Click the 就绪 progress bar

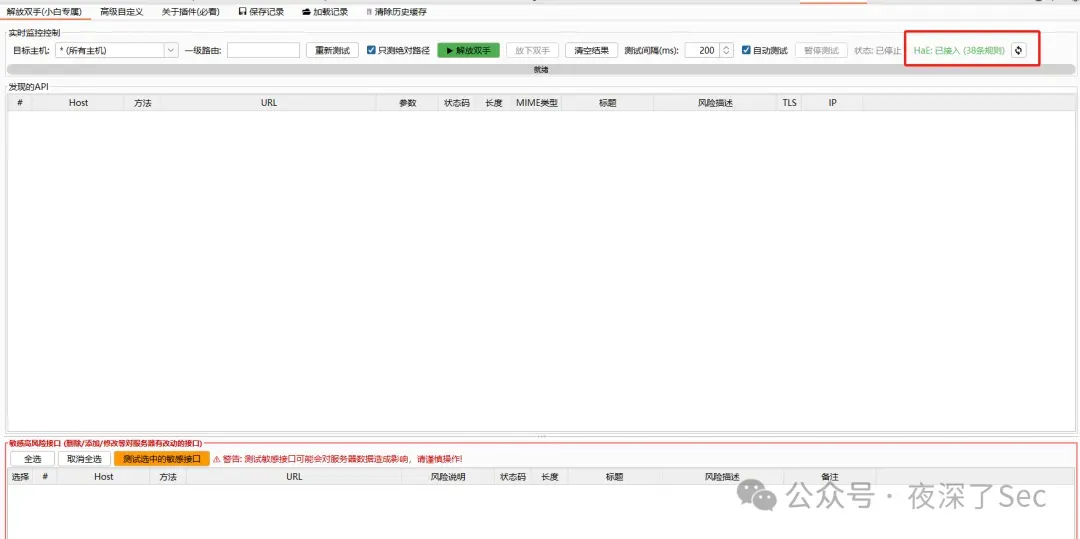(x=541, y=70)
